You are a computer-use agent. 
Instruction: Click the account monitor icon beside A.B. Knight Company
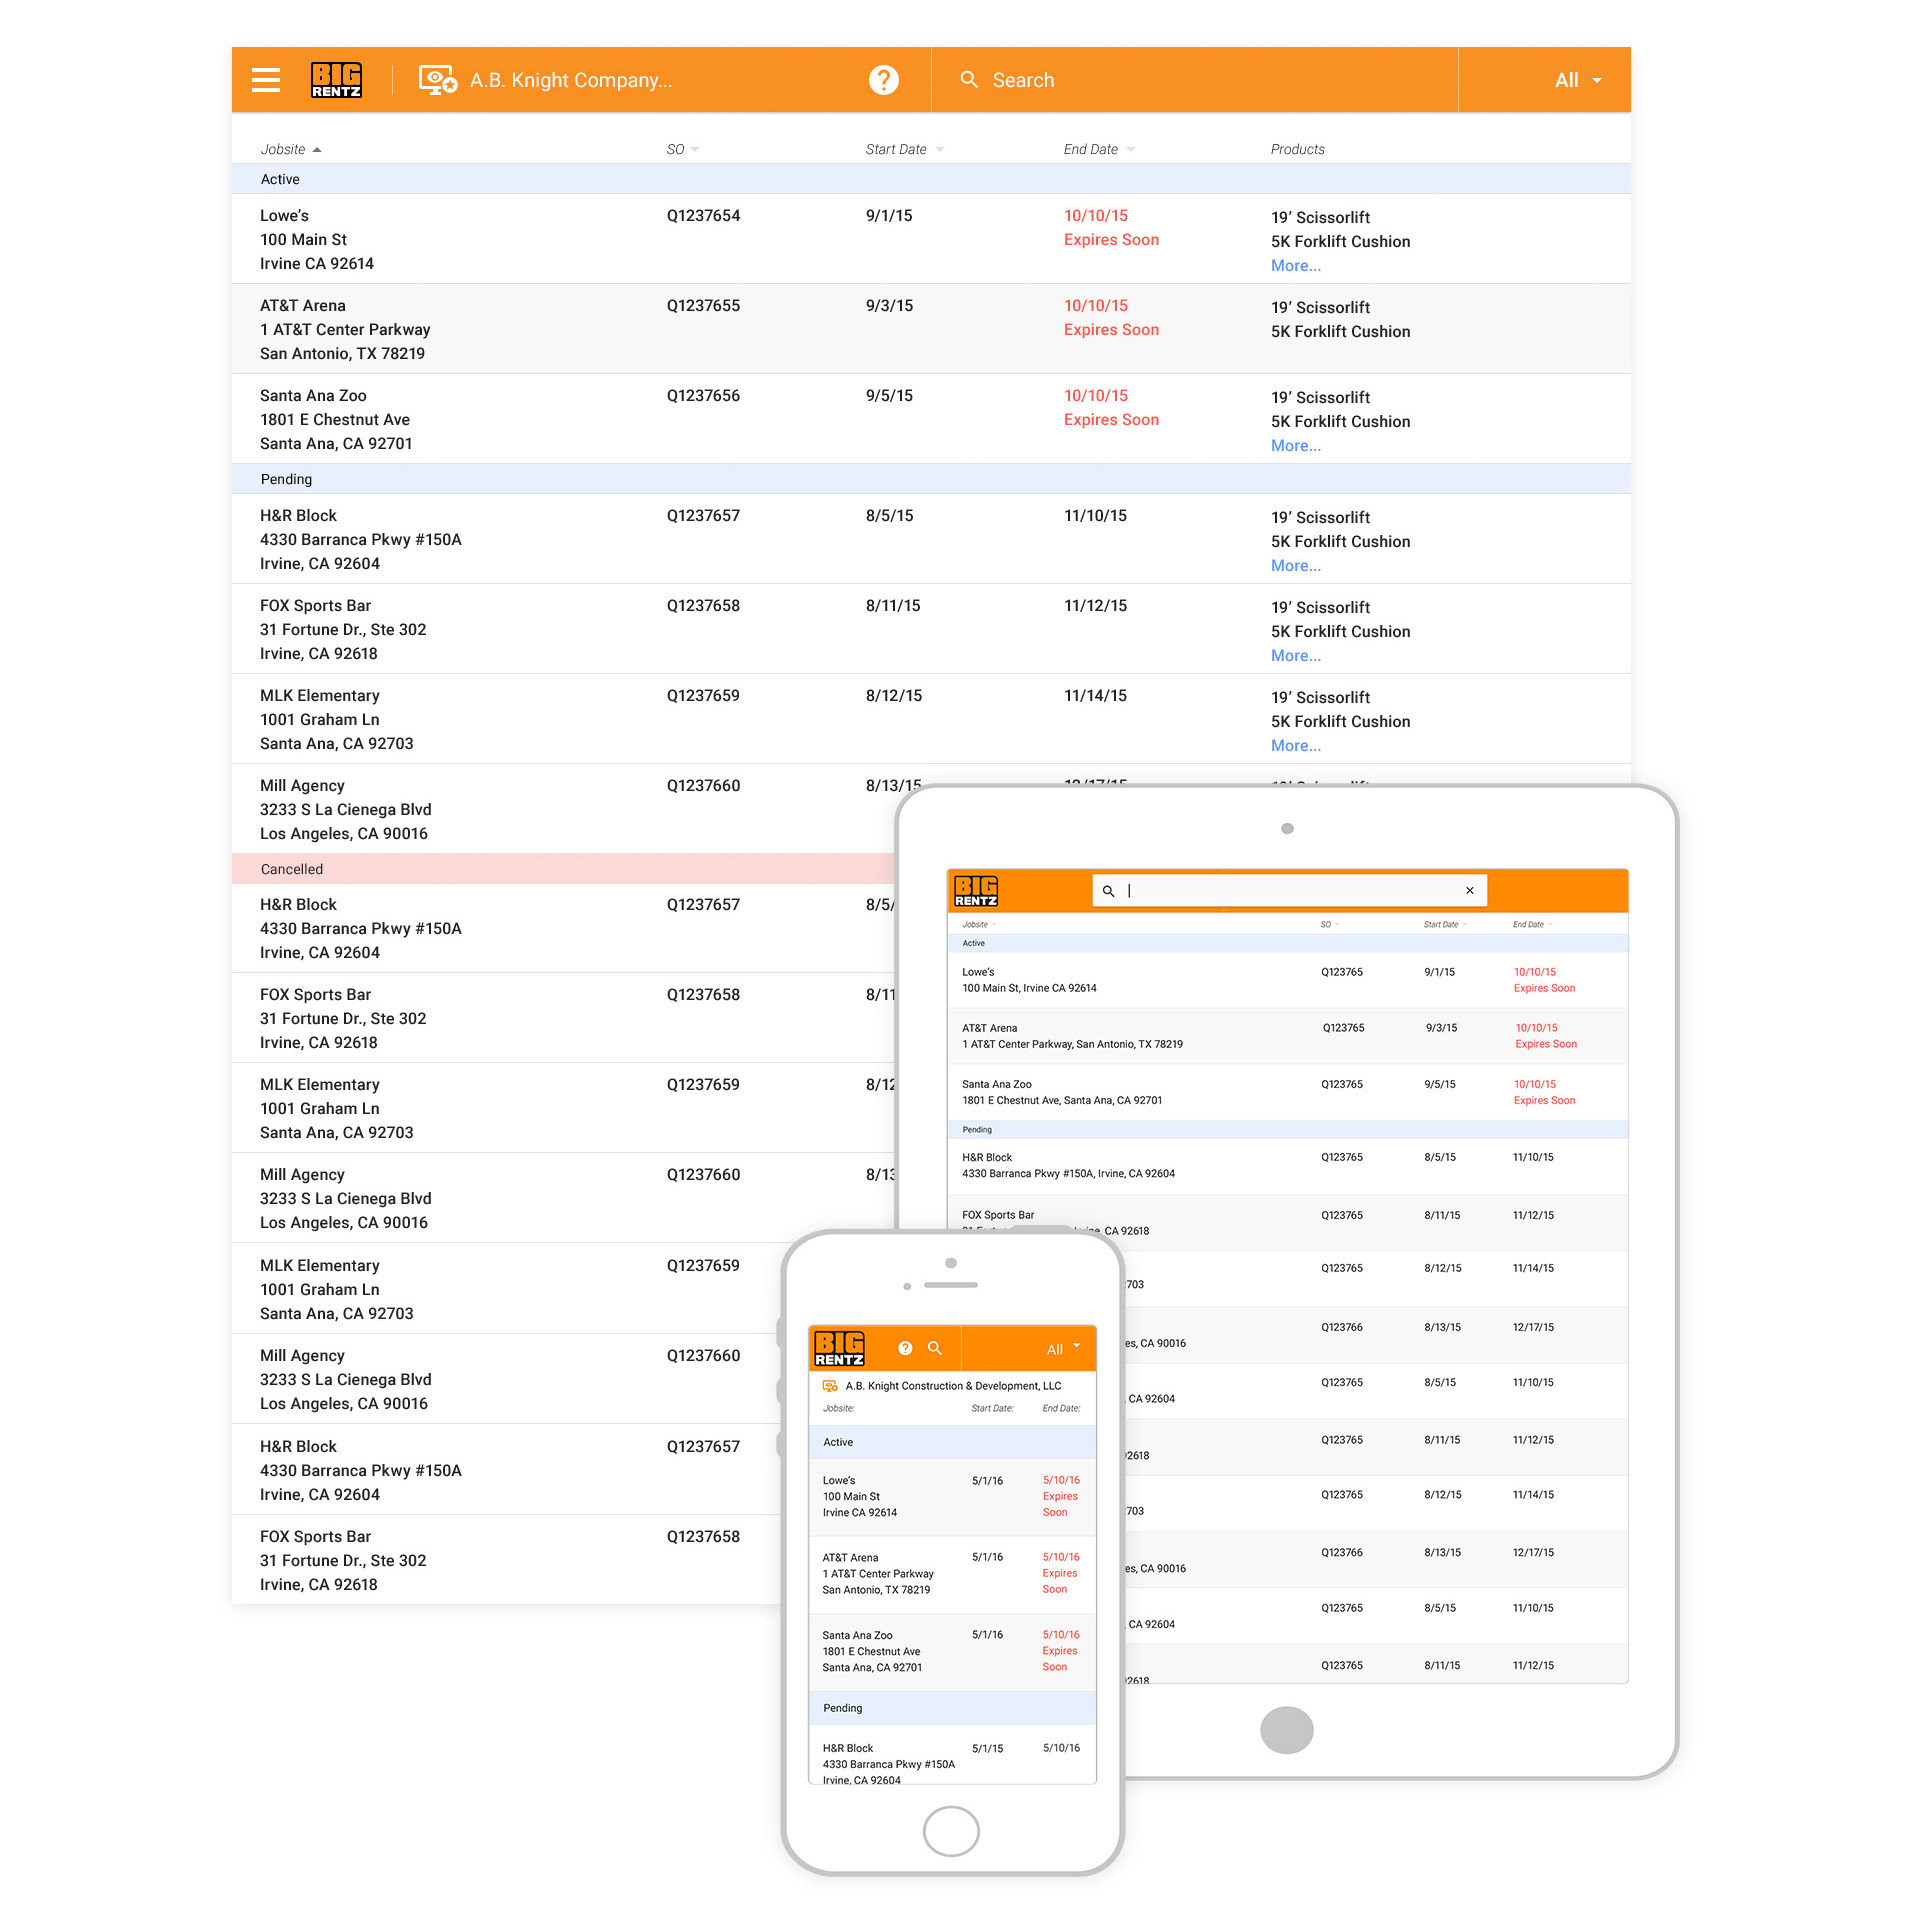coord(438,80)
